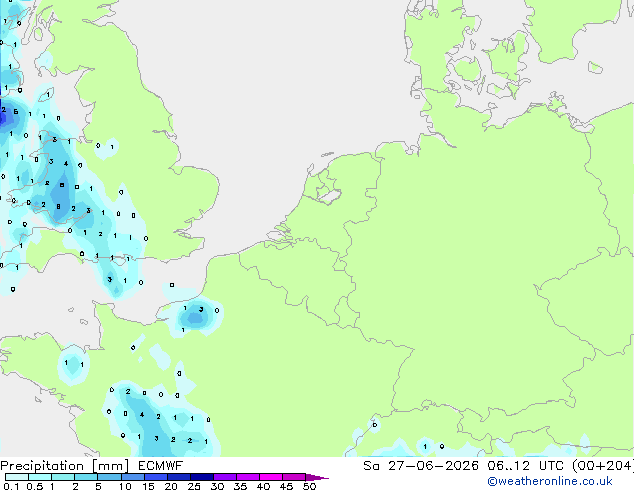Click the 'Precipitation [mm]' title text
634x490 pixels.
(x=65, y=466)
